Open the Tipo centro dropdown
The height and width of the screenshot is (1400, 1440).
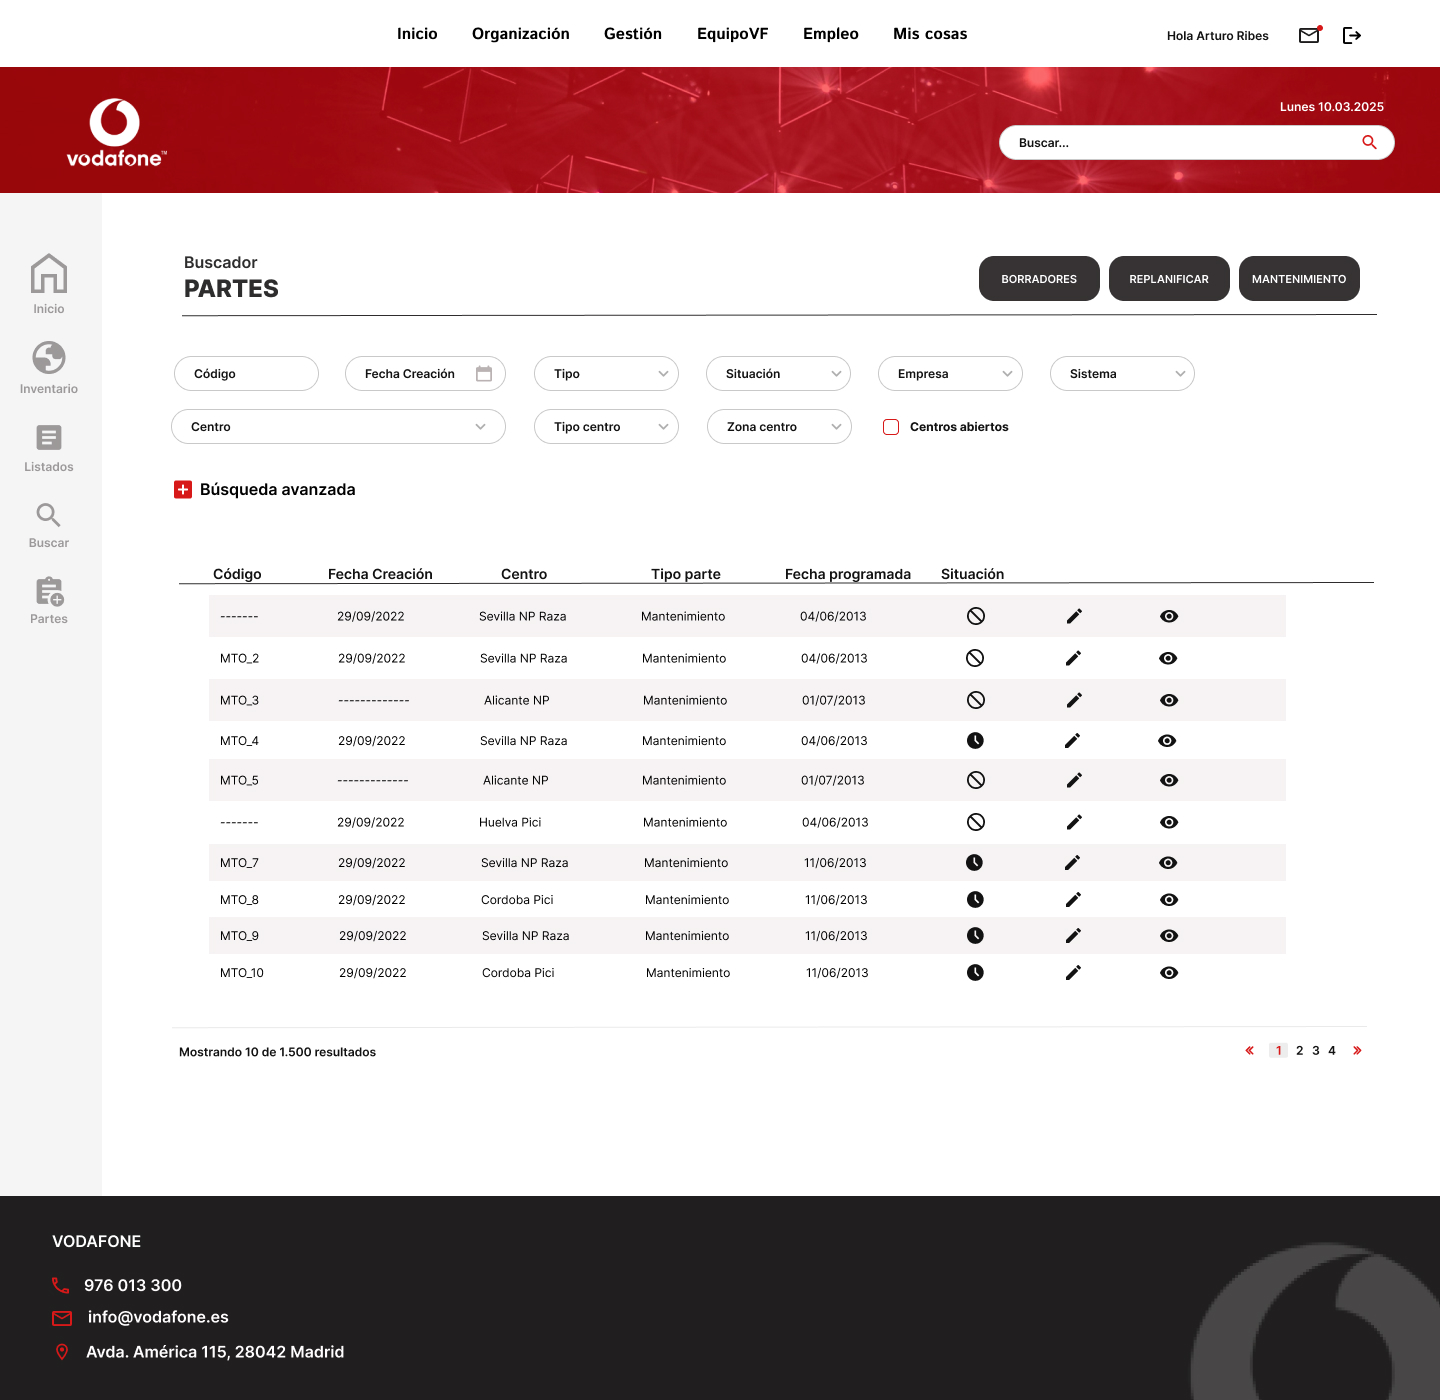tap(606, 426)
